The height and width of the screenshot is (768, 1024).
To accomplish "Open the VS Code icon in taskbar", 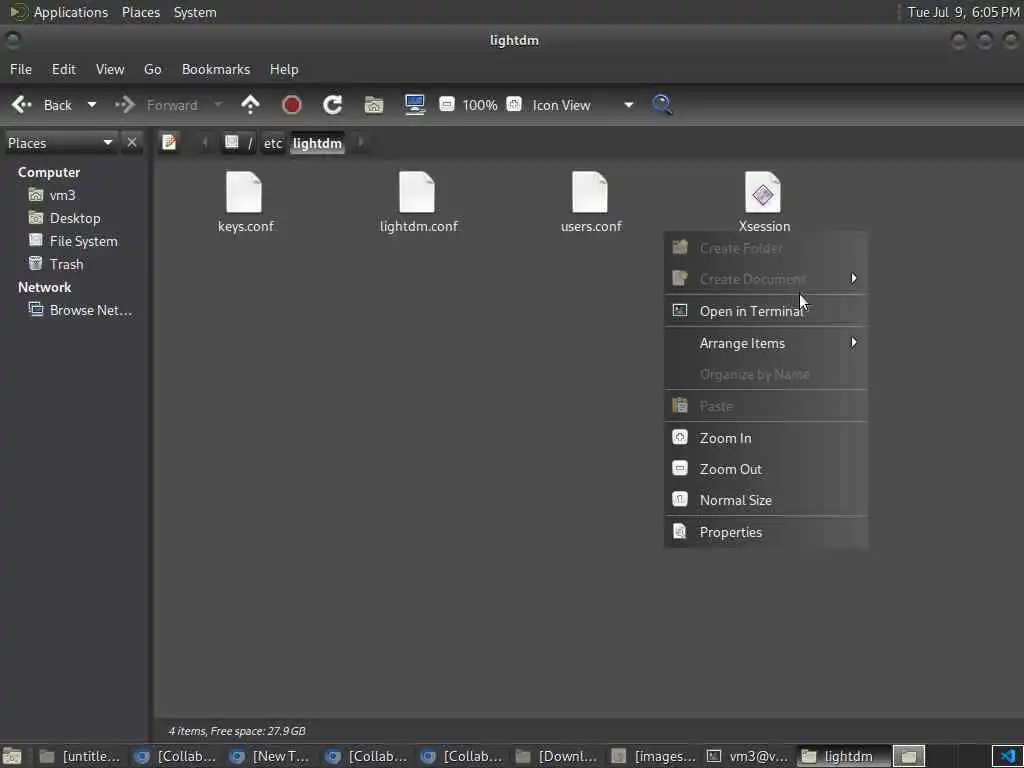I will 1008,756.
